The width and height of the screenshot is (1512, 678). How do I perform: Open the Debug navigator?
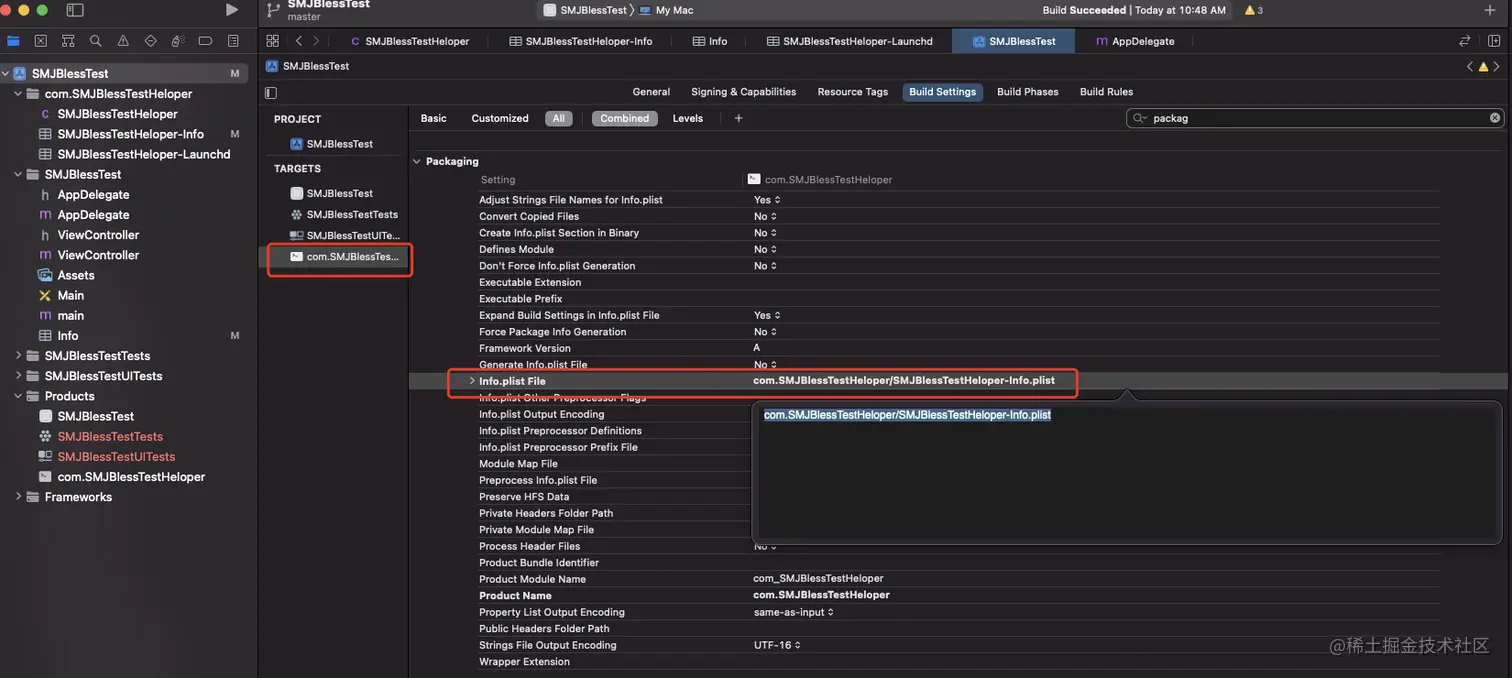click(177, 41)
